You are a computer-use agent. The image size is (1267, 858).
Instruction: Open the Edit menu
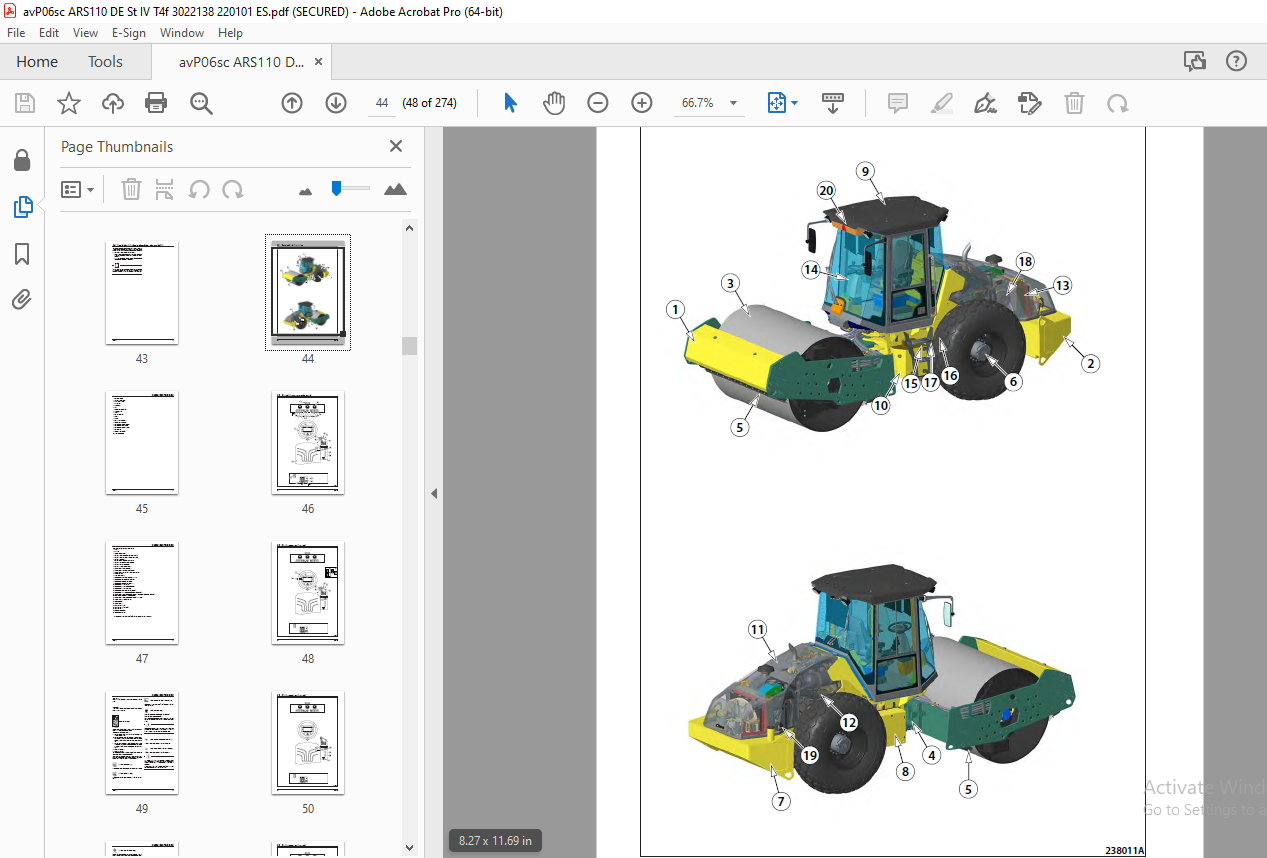coord(49,33)
